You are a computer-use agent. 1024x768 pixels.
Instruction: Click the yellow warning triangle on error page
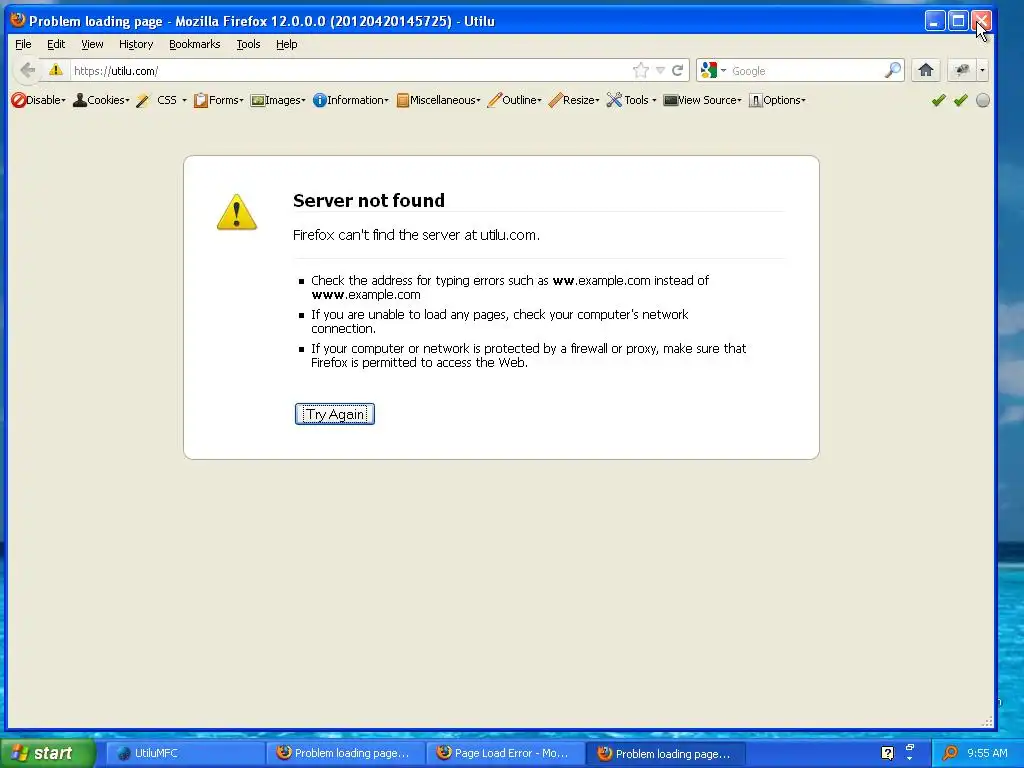[236, 212]
